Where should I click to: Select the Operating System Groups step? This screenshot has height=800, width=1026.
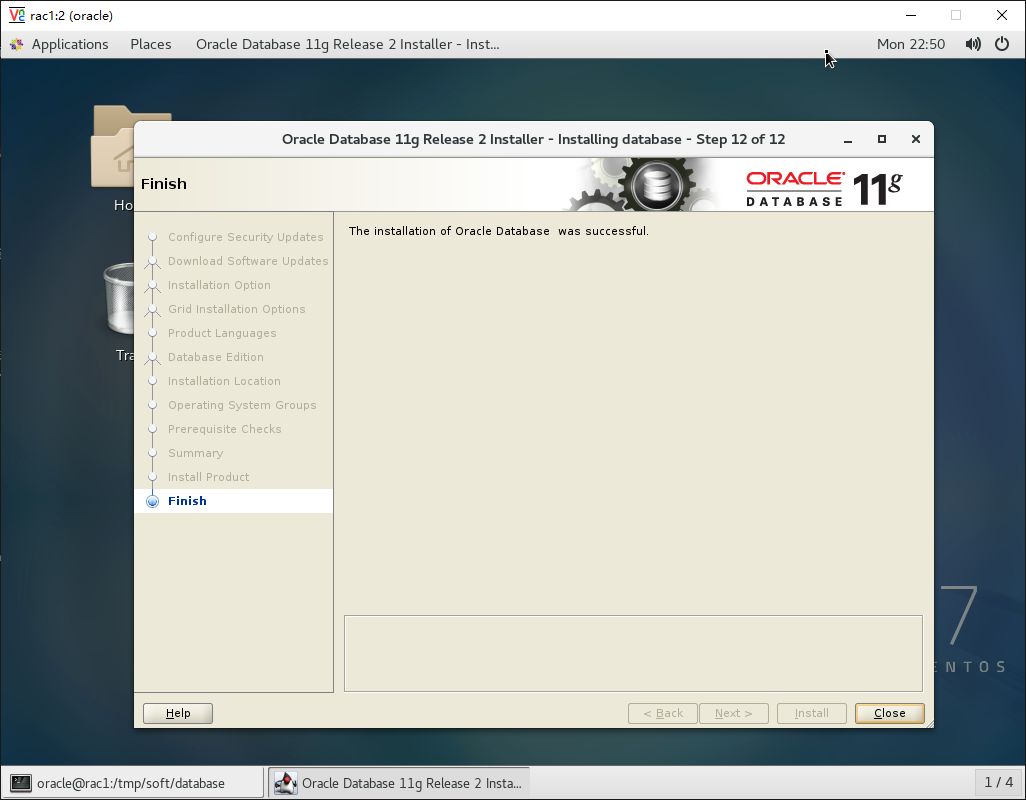click(241, 405)
